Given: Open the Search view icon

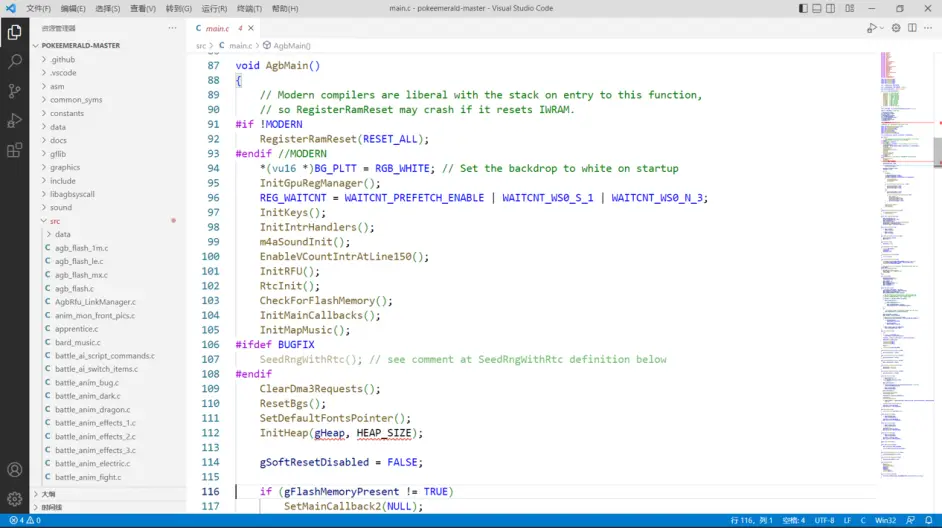Looking at the screenshot, I should [x=14, y=61].
